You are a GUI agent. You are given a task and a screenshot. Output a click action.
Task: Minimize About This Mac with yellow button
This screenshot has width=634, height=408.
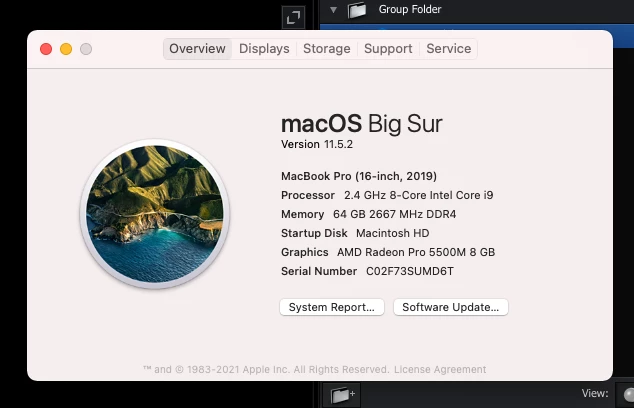point(66,49)
